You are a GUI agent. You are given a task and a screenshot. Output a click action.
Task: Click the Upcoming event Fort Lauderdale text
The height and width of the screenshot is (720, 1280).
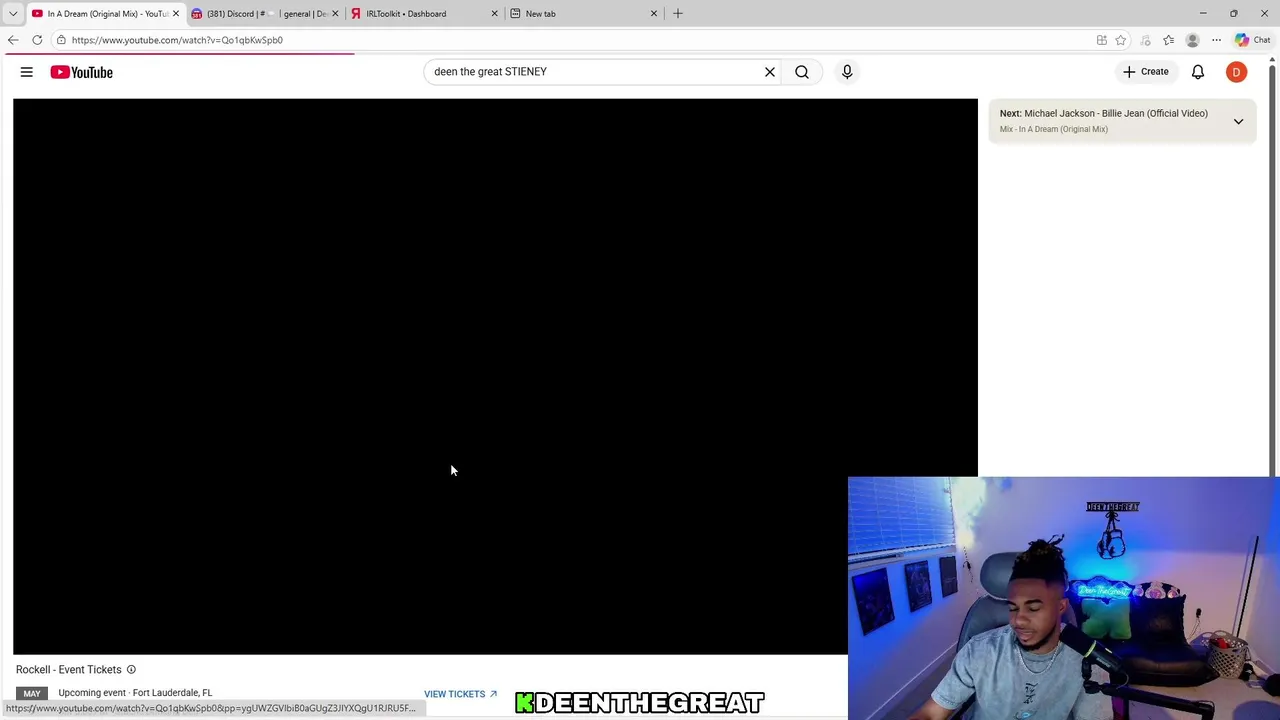135,693
